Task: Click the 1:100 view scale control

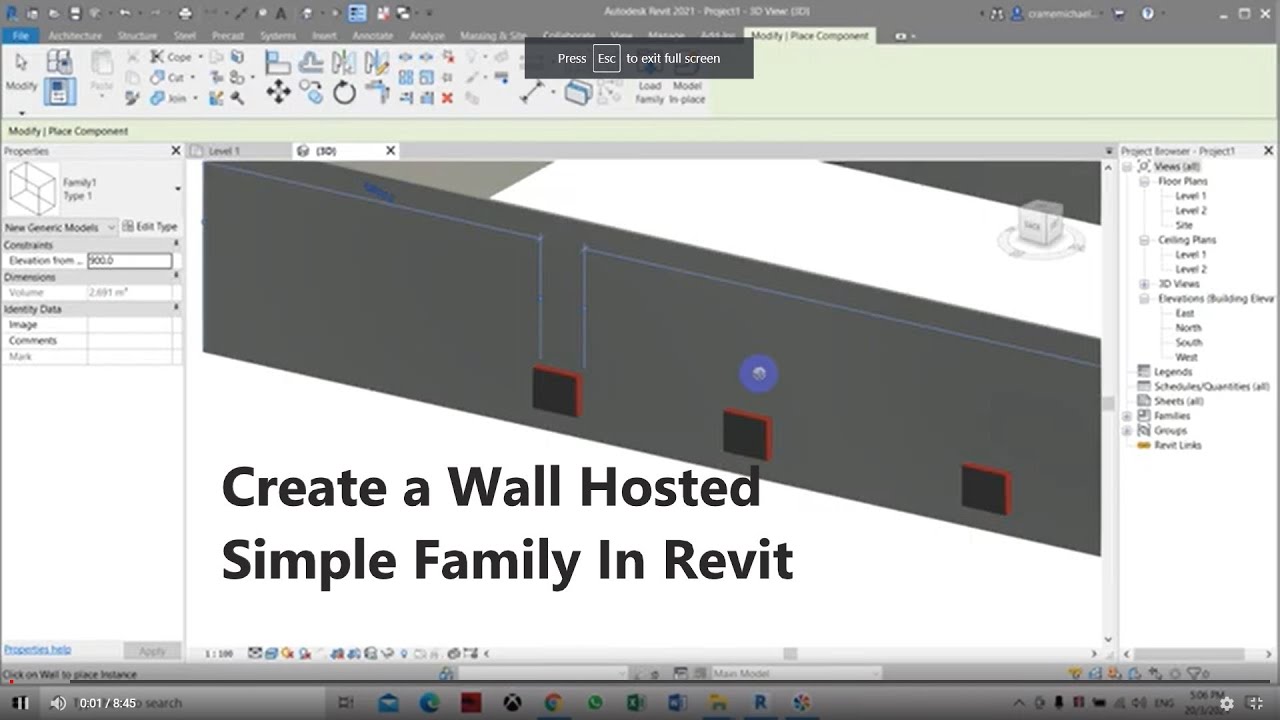Action: coord(219,653)
